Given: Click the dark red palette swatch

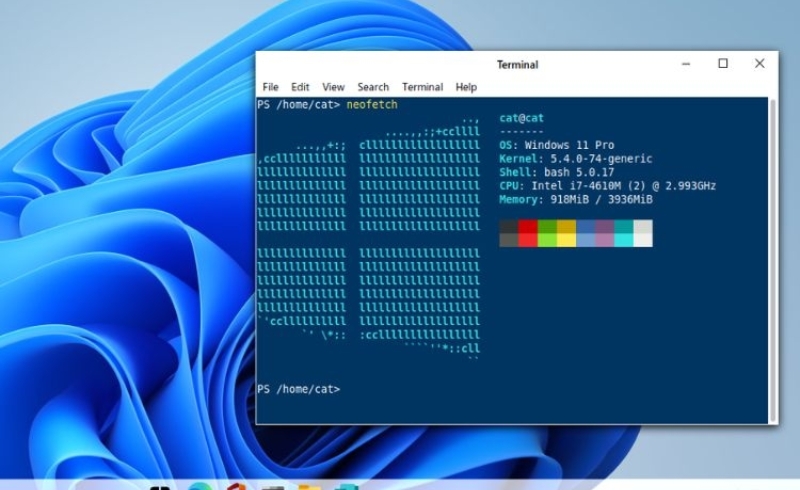Looking at the screenshot, I should click(x=528, y=227).
